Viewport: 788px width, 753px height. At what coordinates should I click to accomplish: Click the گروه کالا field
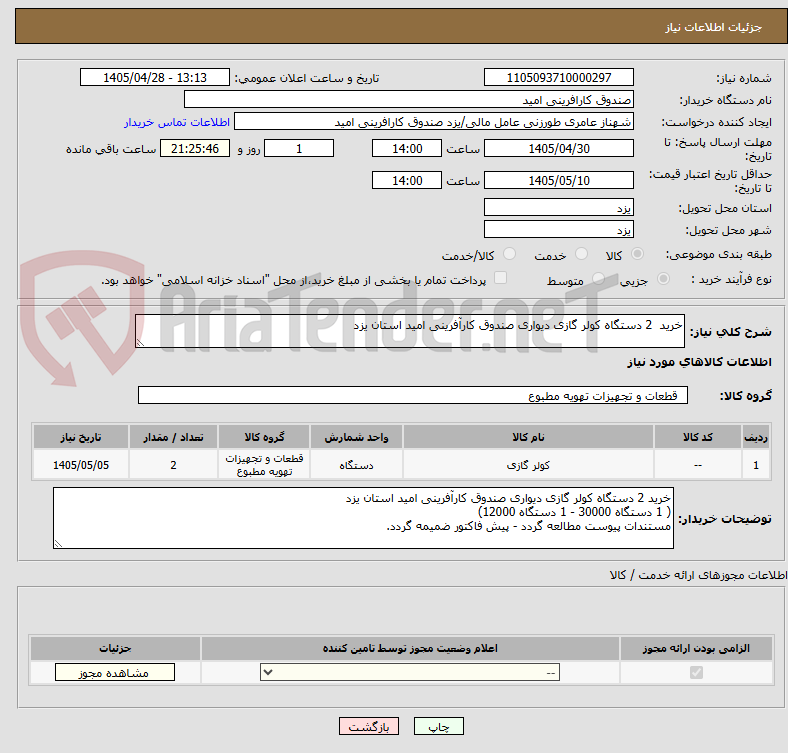[413, 395]
